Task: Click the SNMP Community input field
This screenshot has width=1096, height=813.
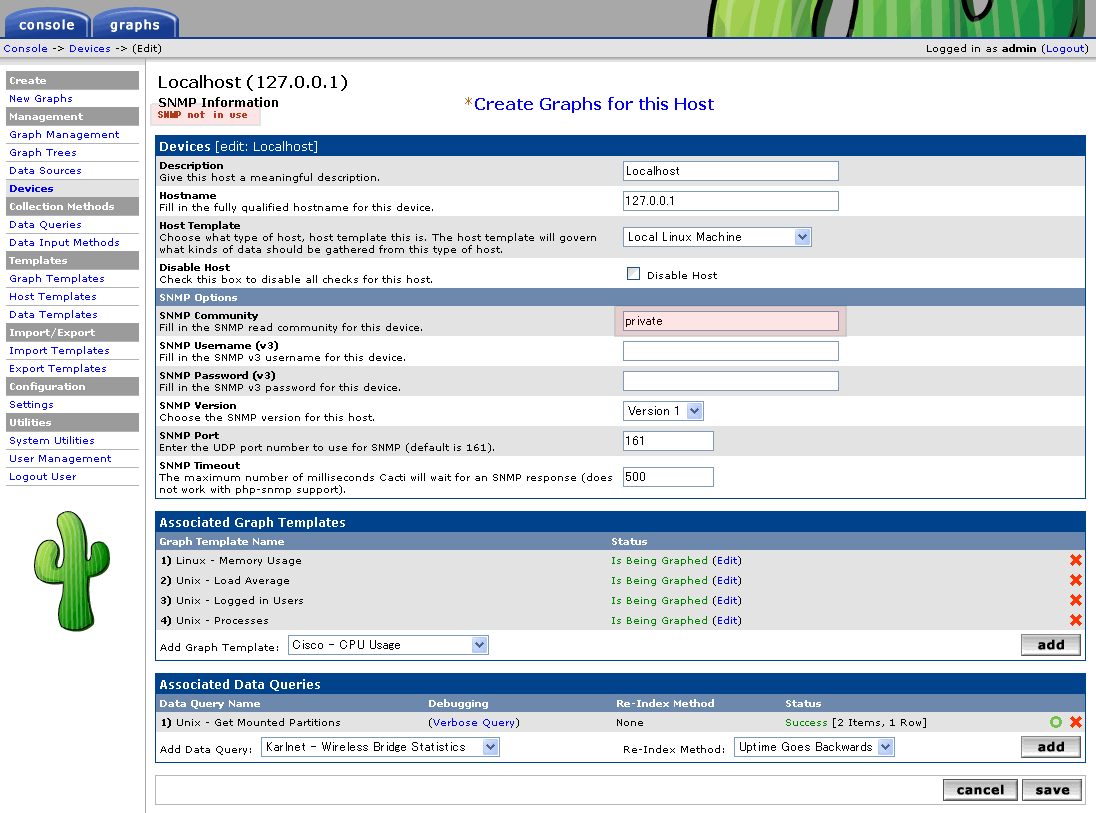Action: coord(730,321)
